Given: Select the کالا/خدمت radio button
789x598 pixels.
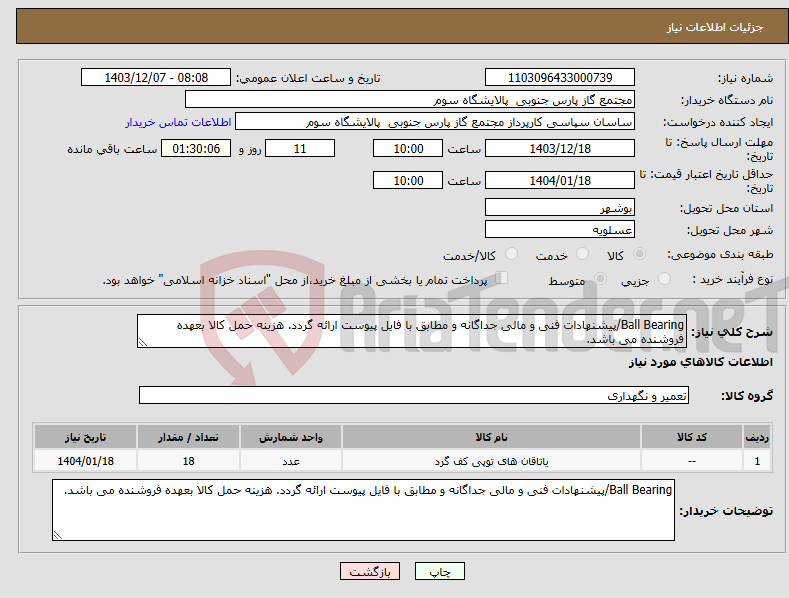Looking at the screenshot, I should click(x=511, y=254).
